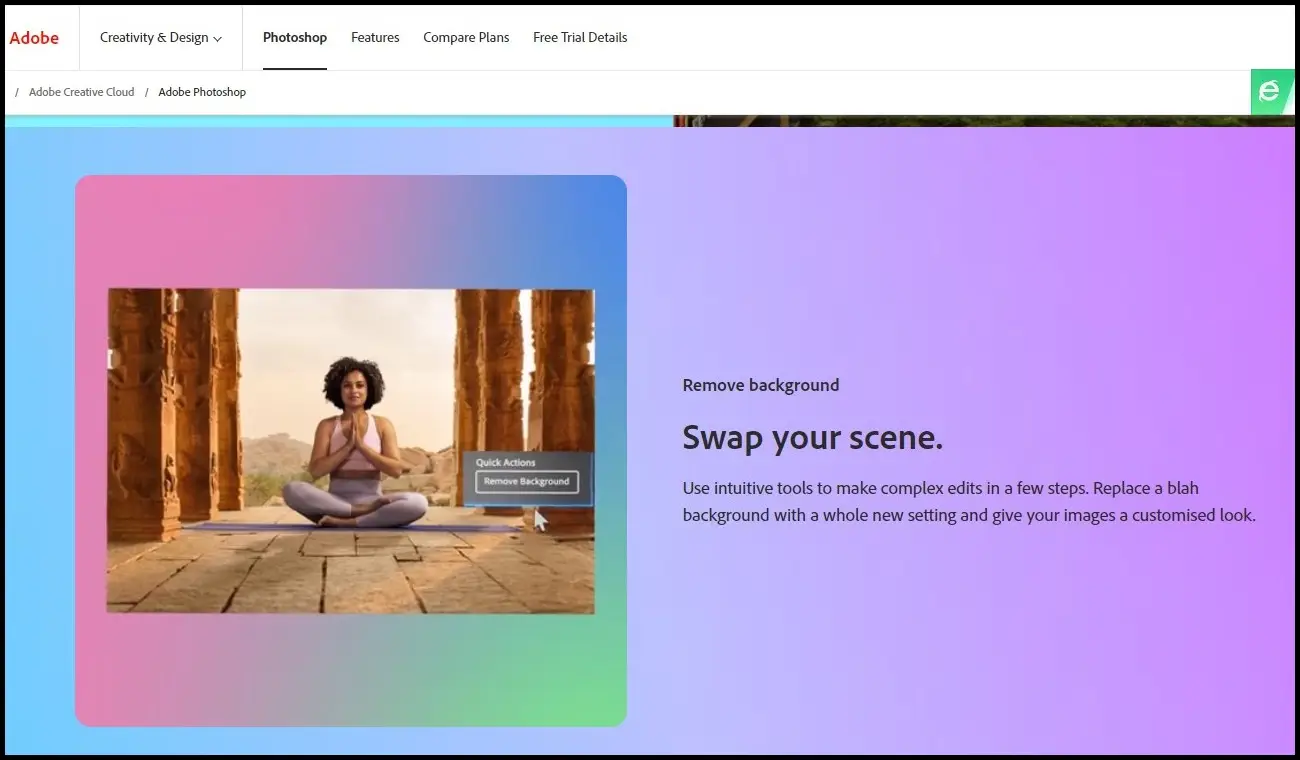This screenshot has height=760, width=1300.
Task: Click the Adobe logo
Action: click(34, 38)
